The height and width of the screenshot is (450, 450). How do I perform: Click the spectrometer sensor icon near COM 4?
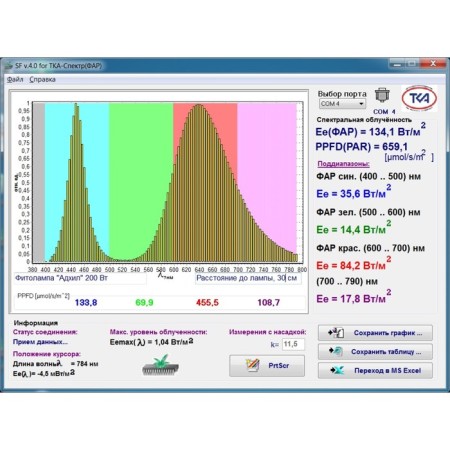tap(382, 95)
